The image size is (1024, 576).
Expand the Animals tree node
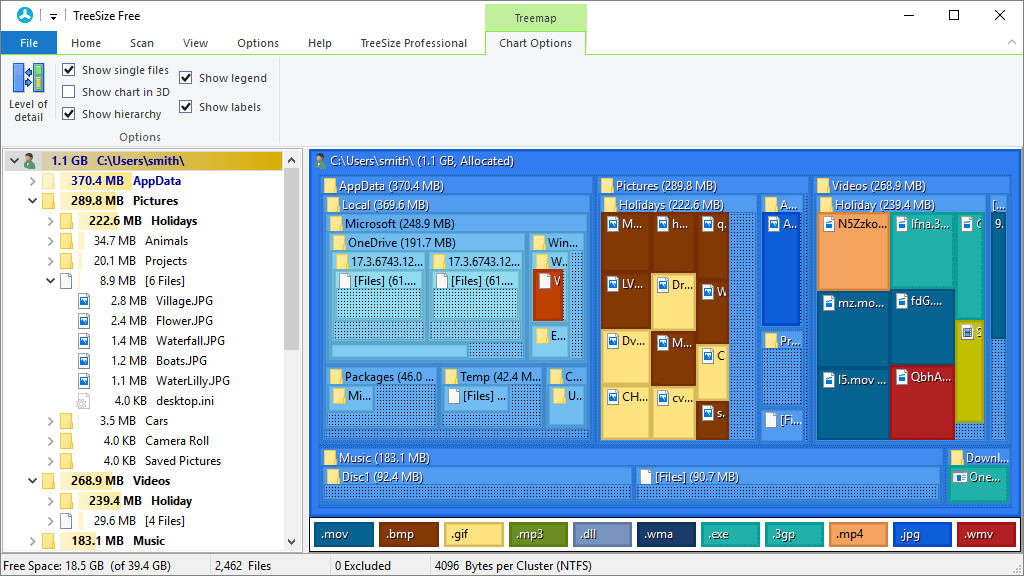[50, 241]
